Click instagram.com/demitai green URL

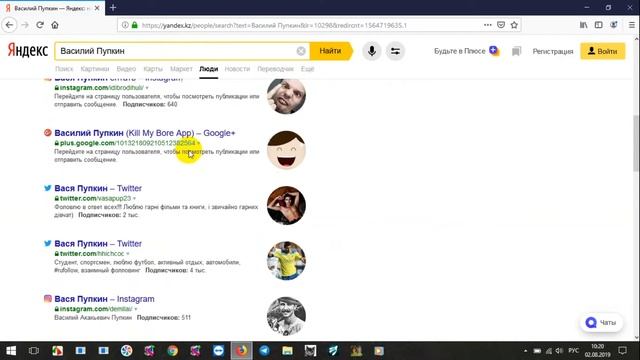tap(96, 309)
